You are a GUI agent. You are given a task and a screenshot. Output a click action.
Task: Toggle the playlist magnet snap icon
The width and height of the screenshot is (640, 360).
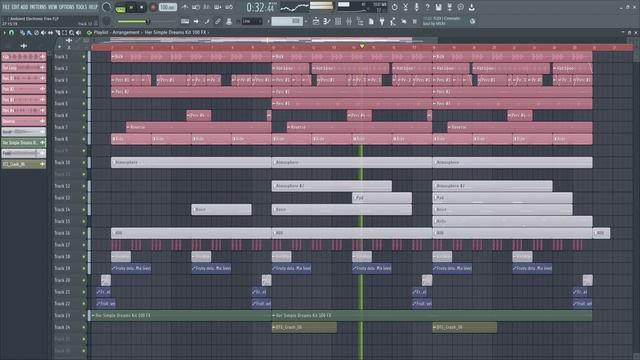(11, 32)
